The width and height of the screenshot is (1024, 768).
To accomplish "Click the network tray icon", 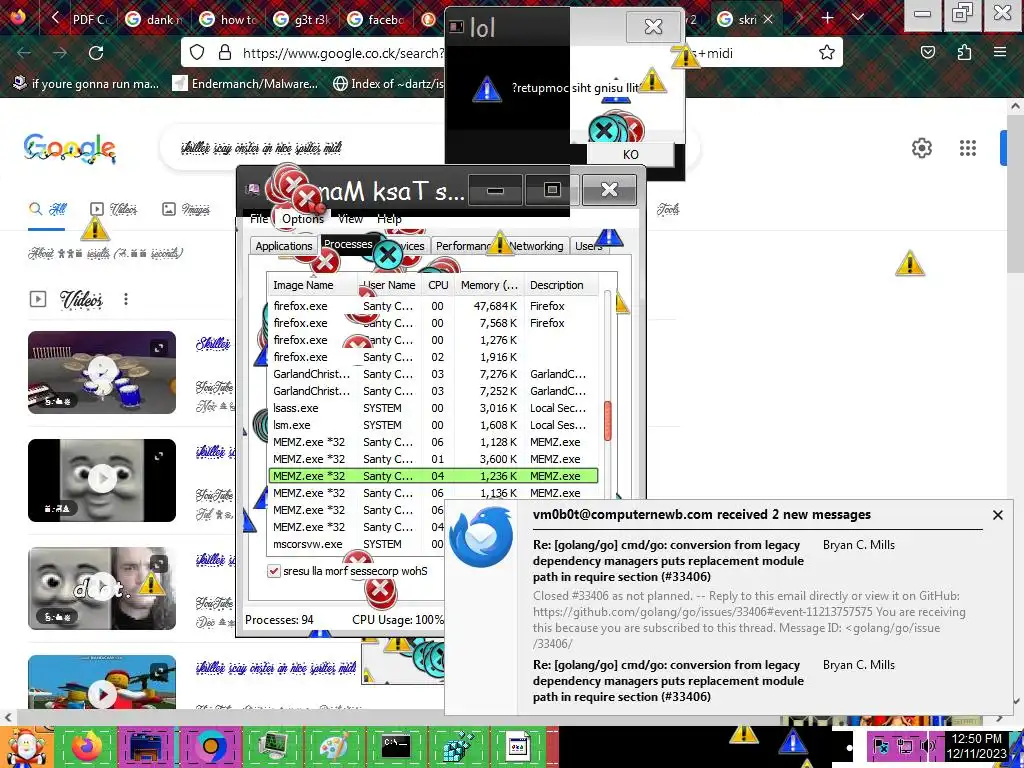I will click(x=904, y=746).
